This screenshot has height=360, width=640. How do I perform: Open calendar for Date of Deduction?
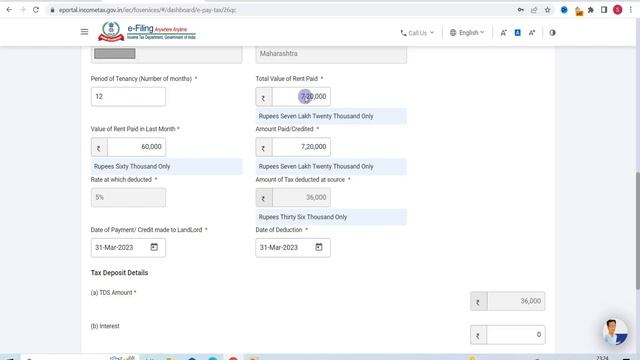(x=319, y=247)
